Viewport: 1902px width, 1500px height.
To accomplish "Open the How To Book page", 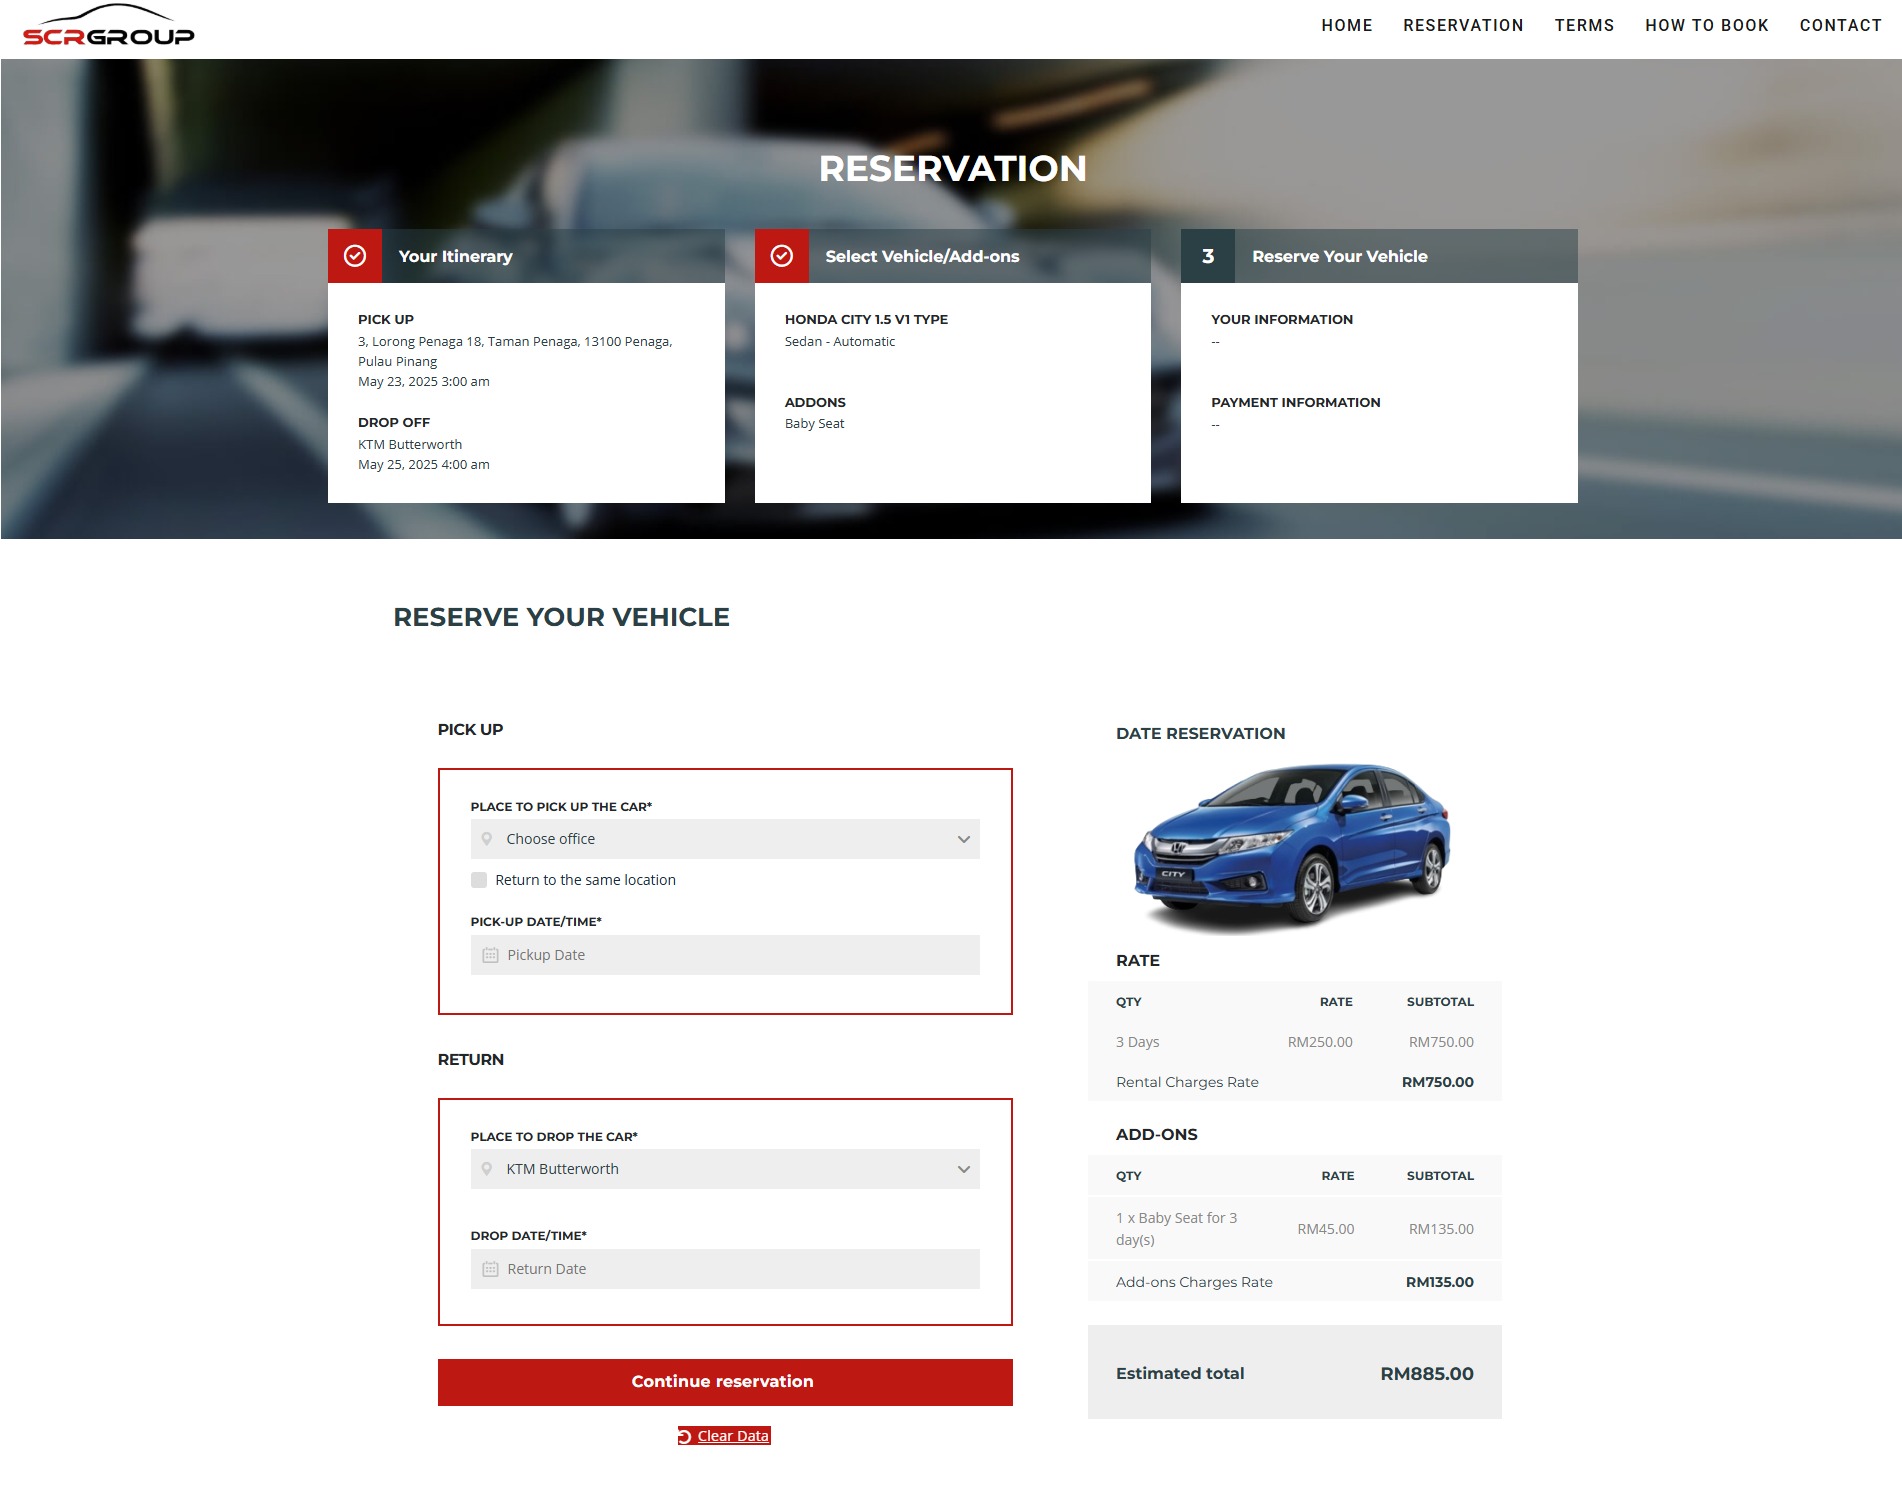I will point(1706,26).
